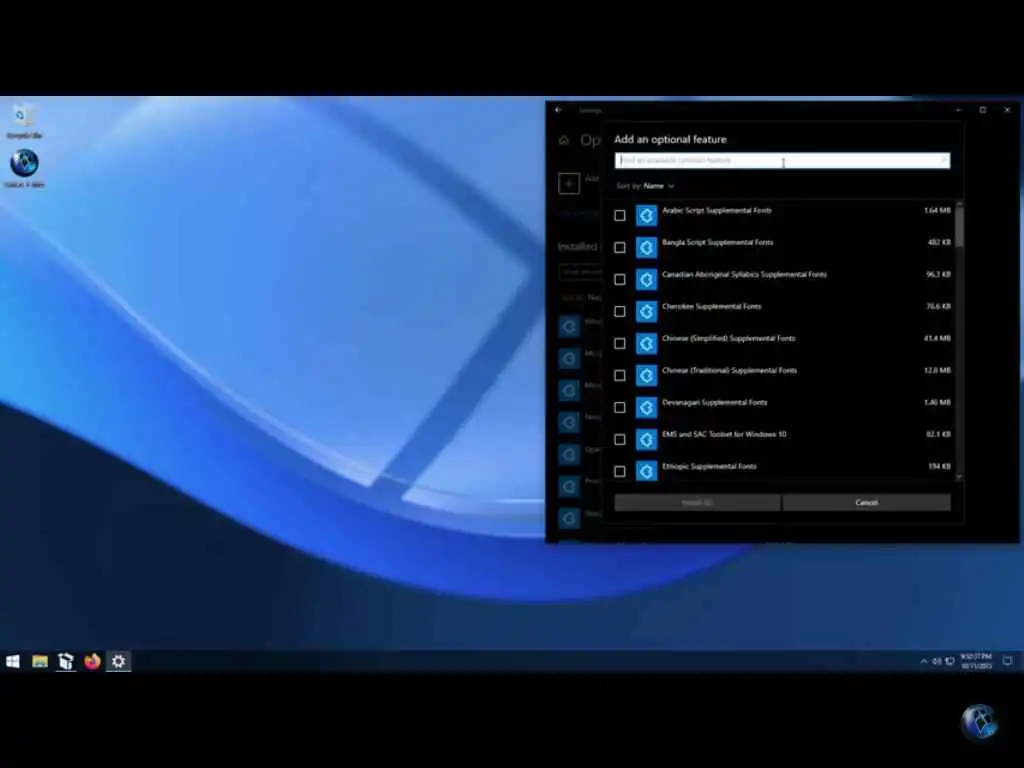Open the network status tray icon
Image resolution: width=1024 pixels, height=768 pixels.
pos(950,662)
